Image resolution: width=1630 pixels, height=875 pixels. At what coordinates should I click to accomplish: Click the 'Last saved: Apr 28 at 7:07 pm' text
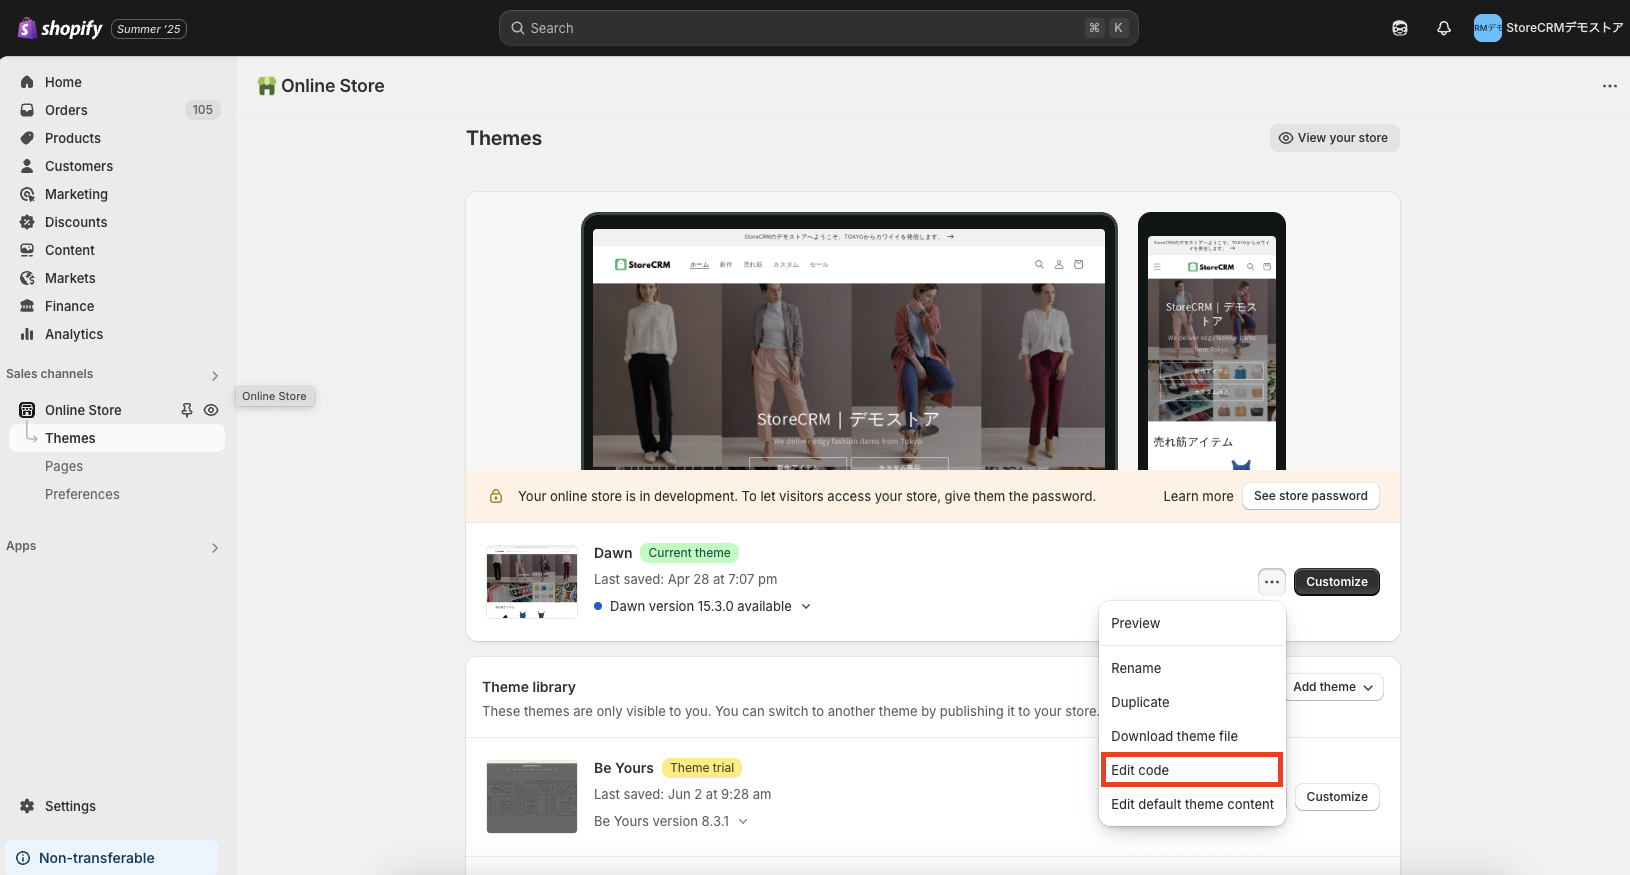coord(685,579)
